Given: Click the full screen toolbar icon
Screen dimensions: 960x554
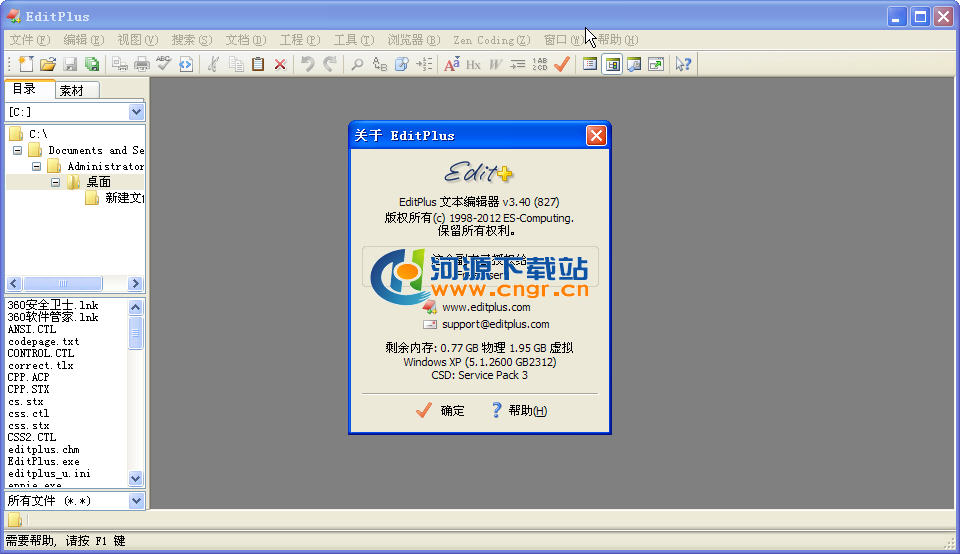Looking at the screenshot, I should (x=656, y=64).
